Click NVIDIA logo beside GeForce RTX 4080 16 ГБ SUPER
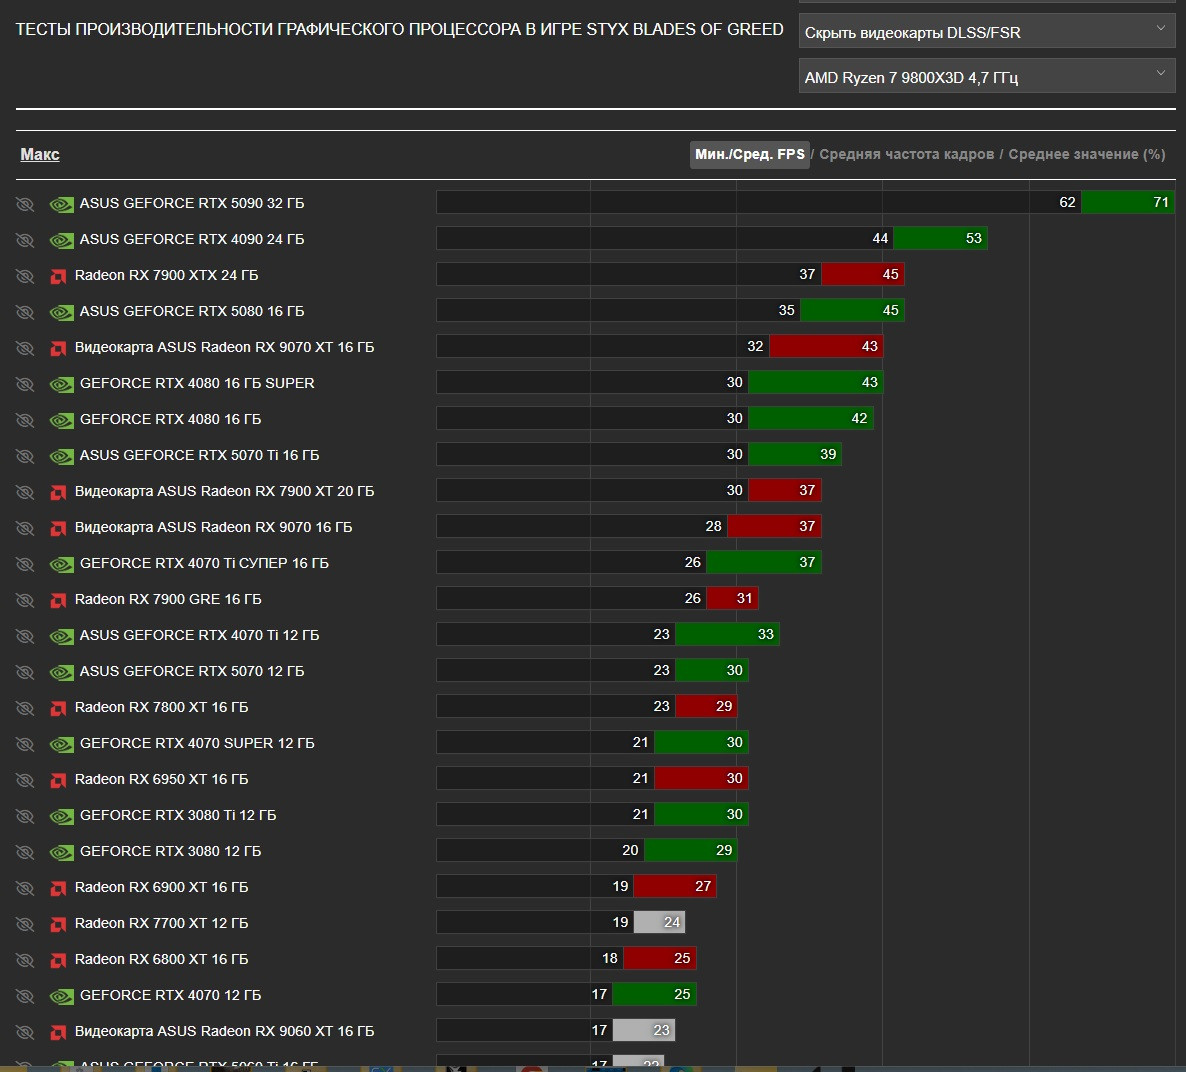1186x1072 pixels. pyautogui.click(x=61, y=384)
